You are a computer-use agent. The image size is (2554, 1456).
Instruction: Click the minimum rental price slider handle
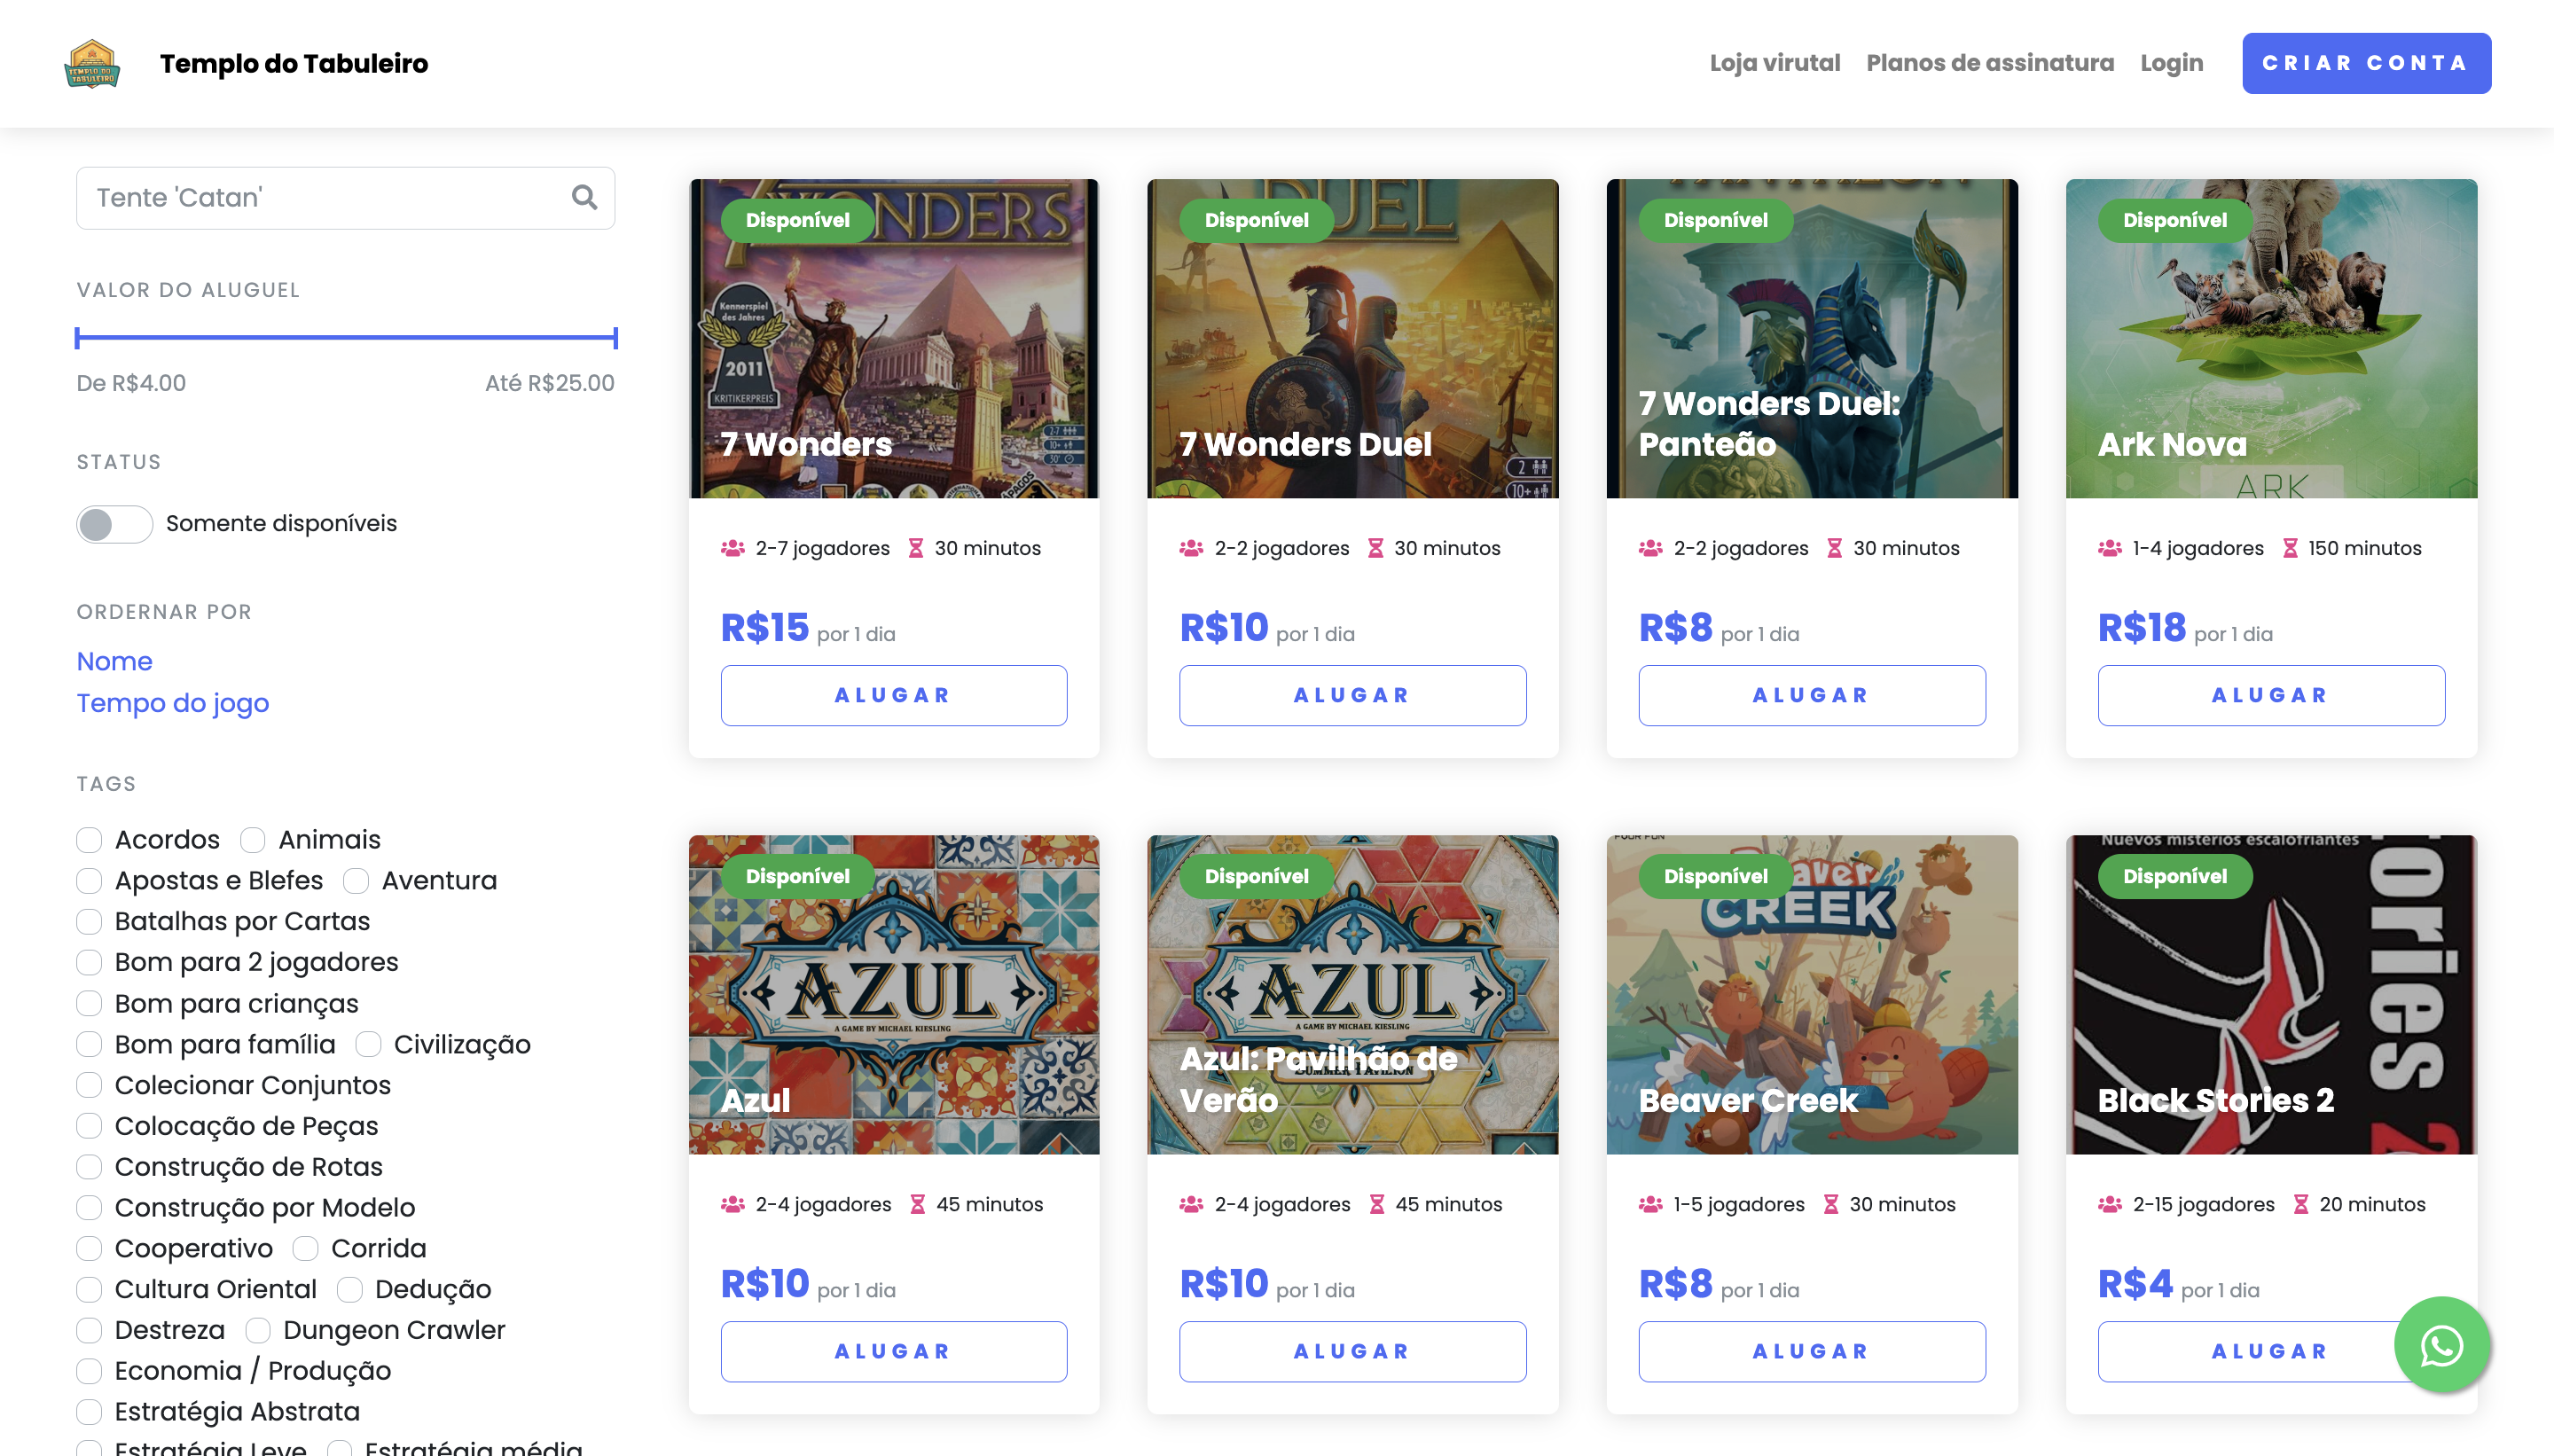[x=77, y=338]
